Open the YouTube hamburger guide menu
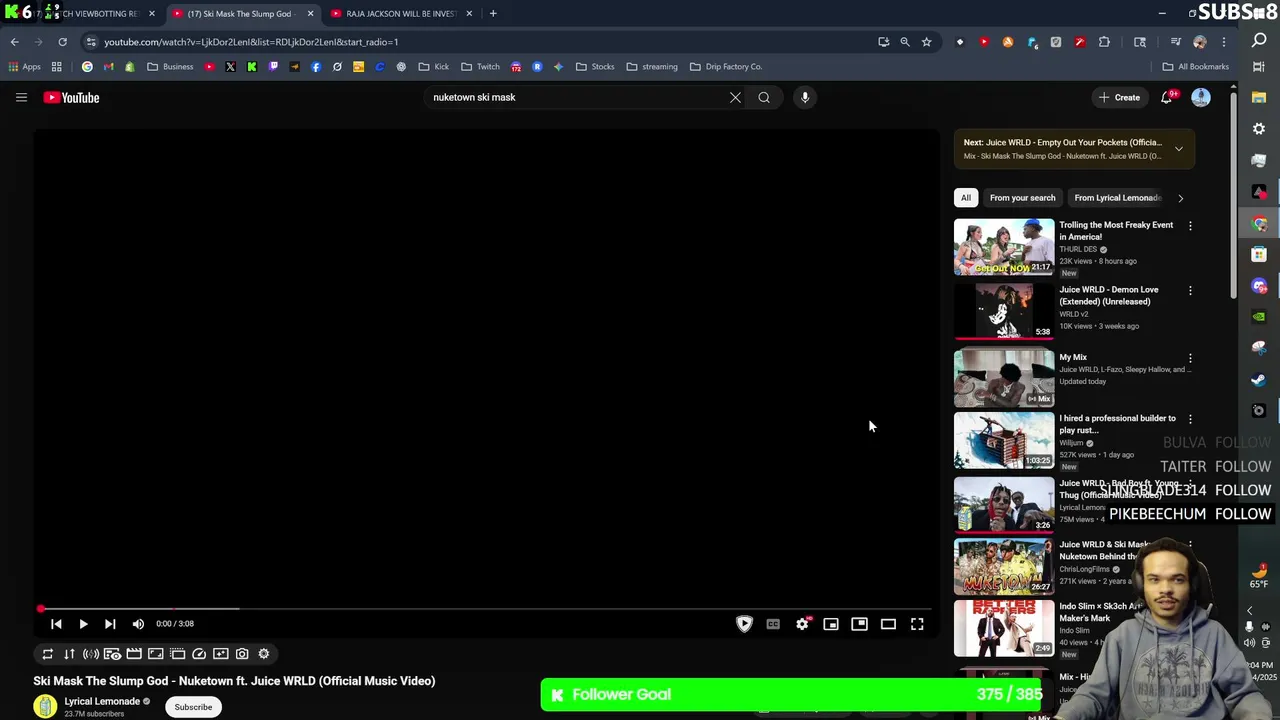Image resolution: width=1280 pixels, height=720 pixels. [21, 97]
